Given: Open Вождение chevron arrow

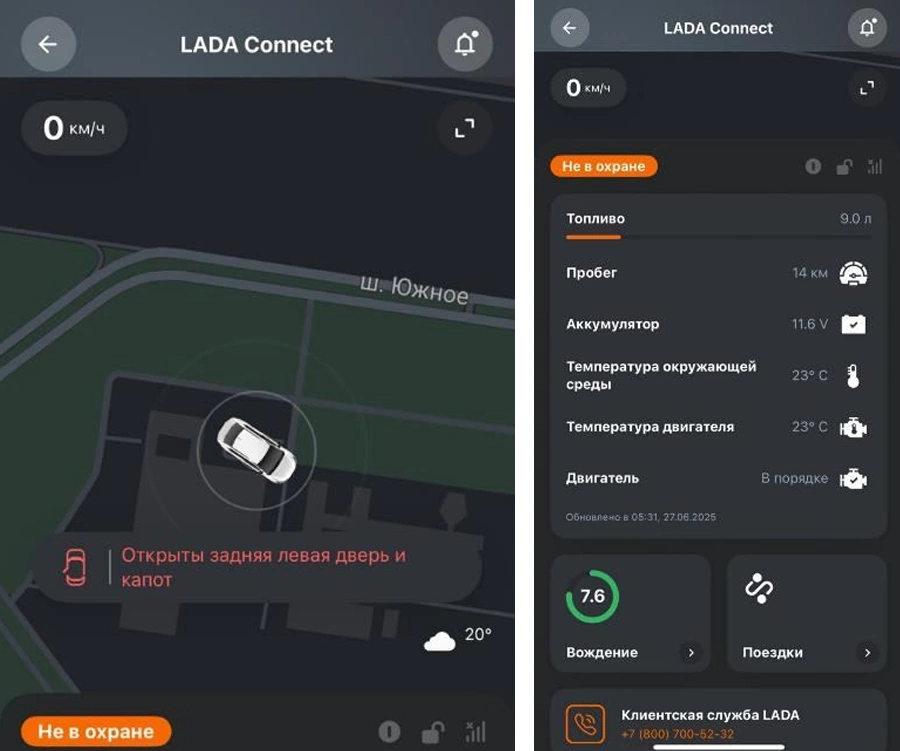Looking at the screenshot, I should pyautogui.click(x=691, y=652).
